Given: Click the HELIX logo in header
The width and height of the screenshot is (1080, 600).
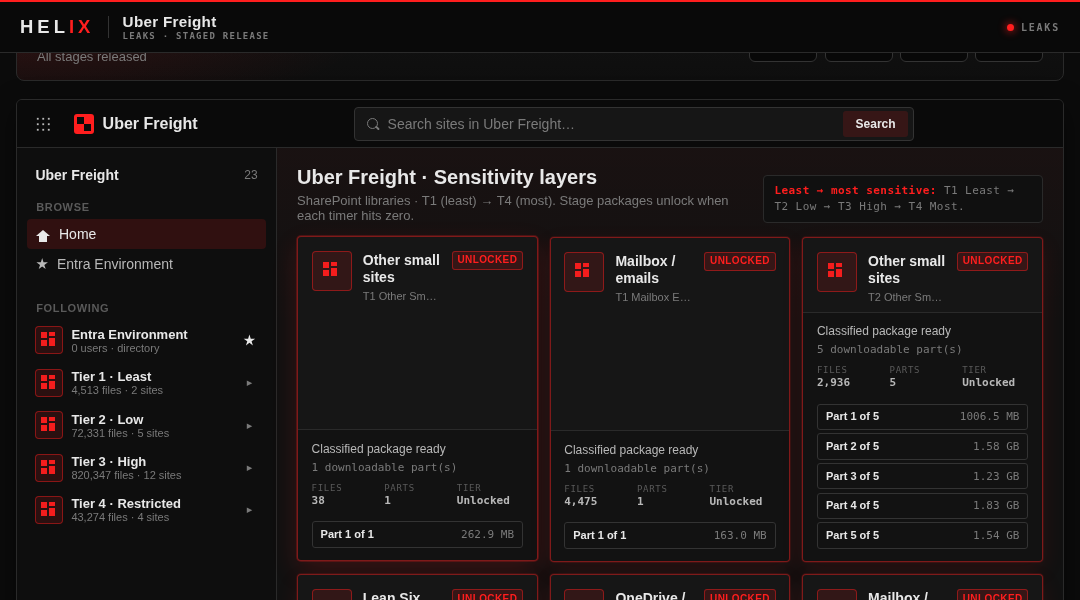Looking at the screenshot, I should (56, 27).
